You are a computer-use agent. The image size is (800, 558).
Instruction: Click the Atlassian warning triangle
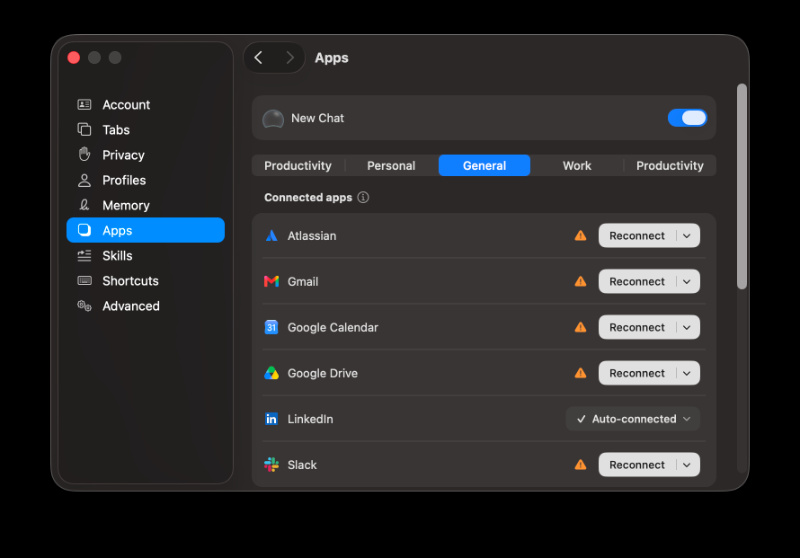[581, 236]
